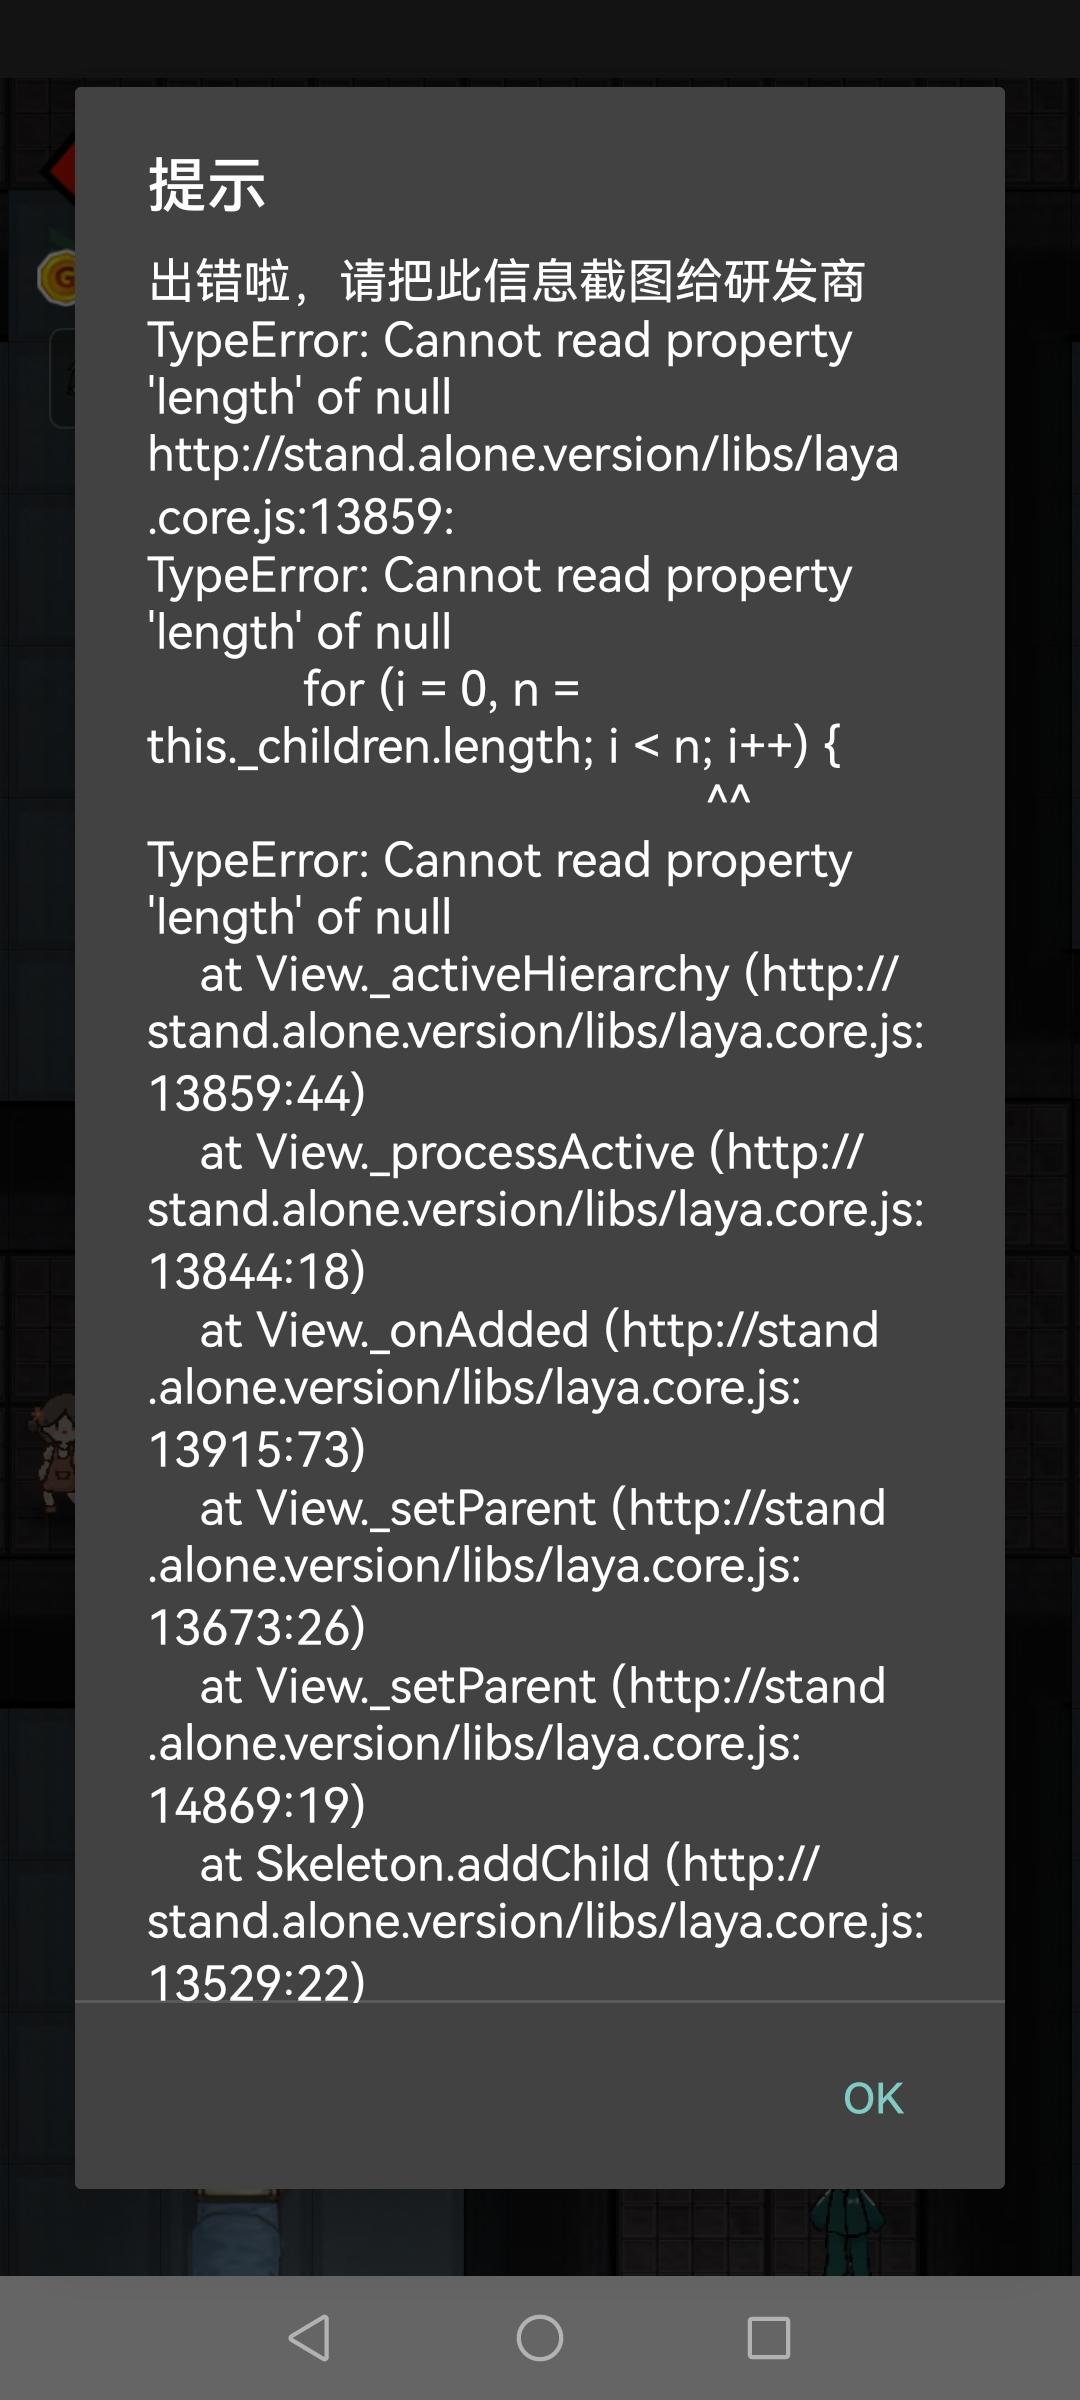Tap the first TypeError message line
The height and width of the screenshot is (2400, 1080).
coord(500,341)
